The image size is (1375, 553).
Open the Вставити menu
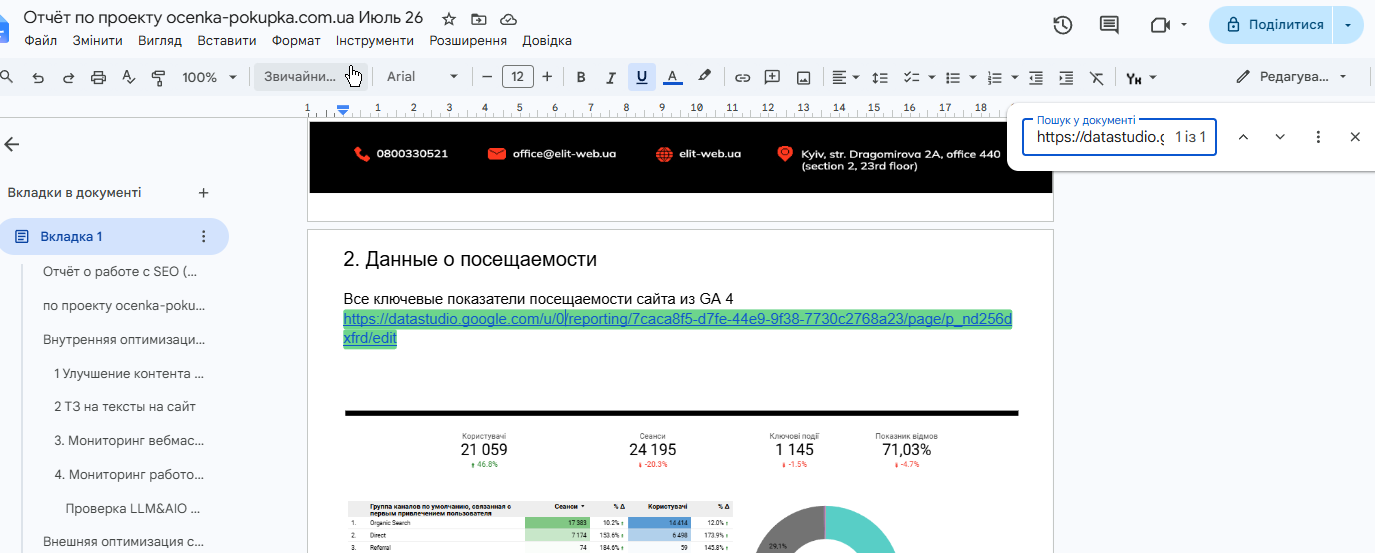coord(227,41)
